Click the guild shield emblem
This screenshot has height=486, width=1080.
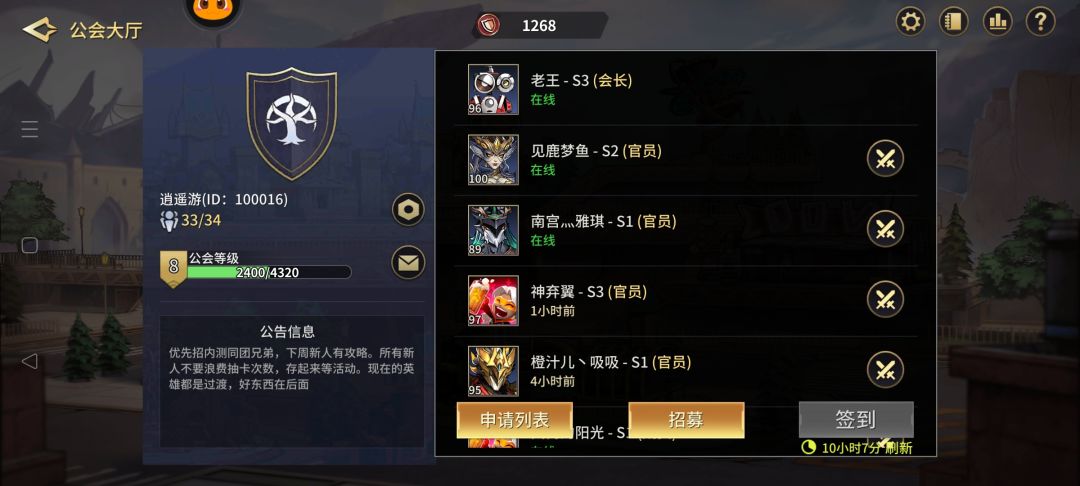coord(291,123)
